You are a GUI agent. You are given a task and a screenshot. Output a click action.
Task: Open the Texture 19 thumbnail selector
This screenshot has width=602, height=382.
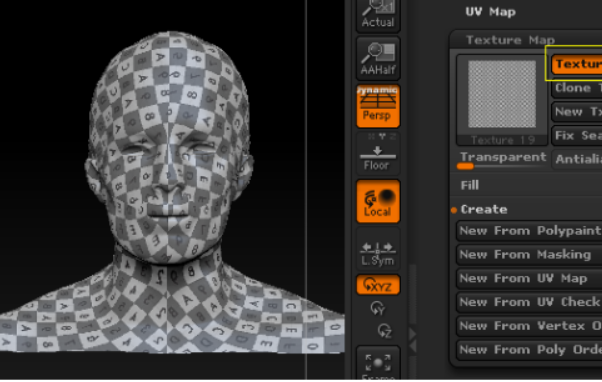pyautogui.click(x=502, y=100)
